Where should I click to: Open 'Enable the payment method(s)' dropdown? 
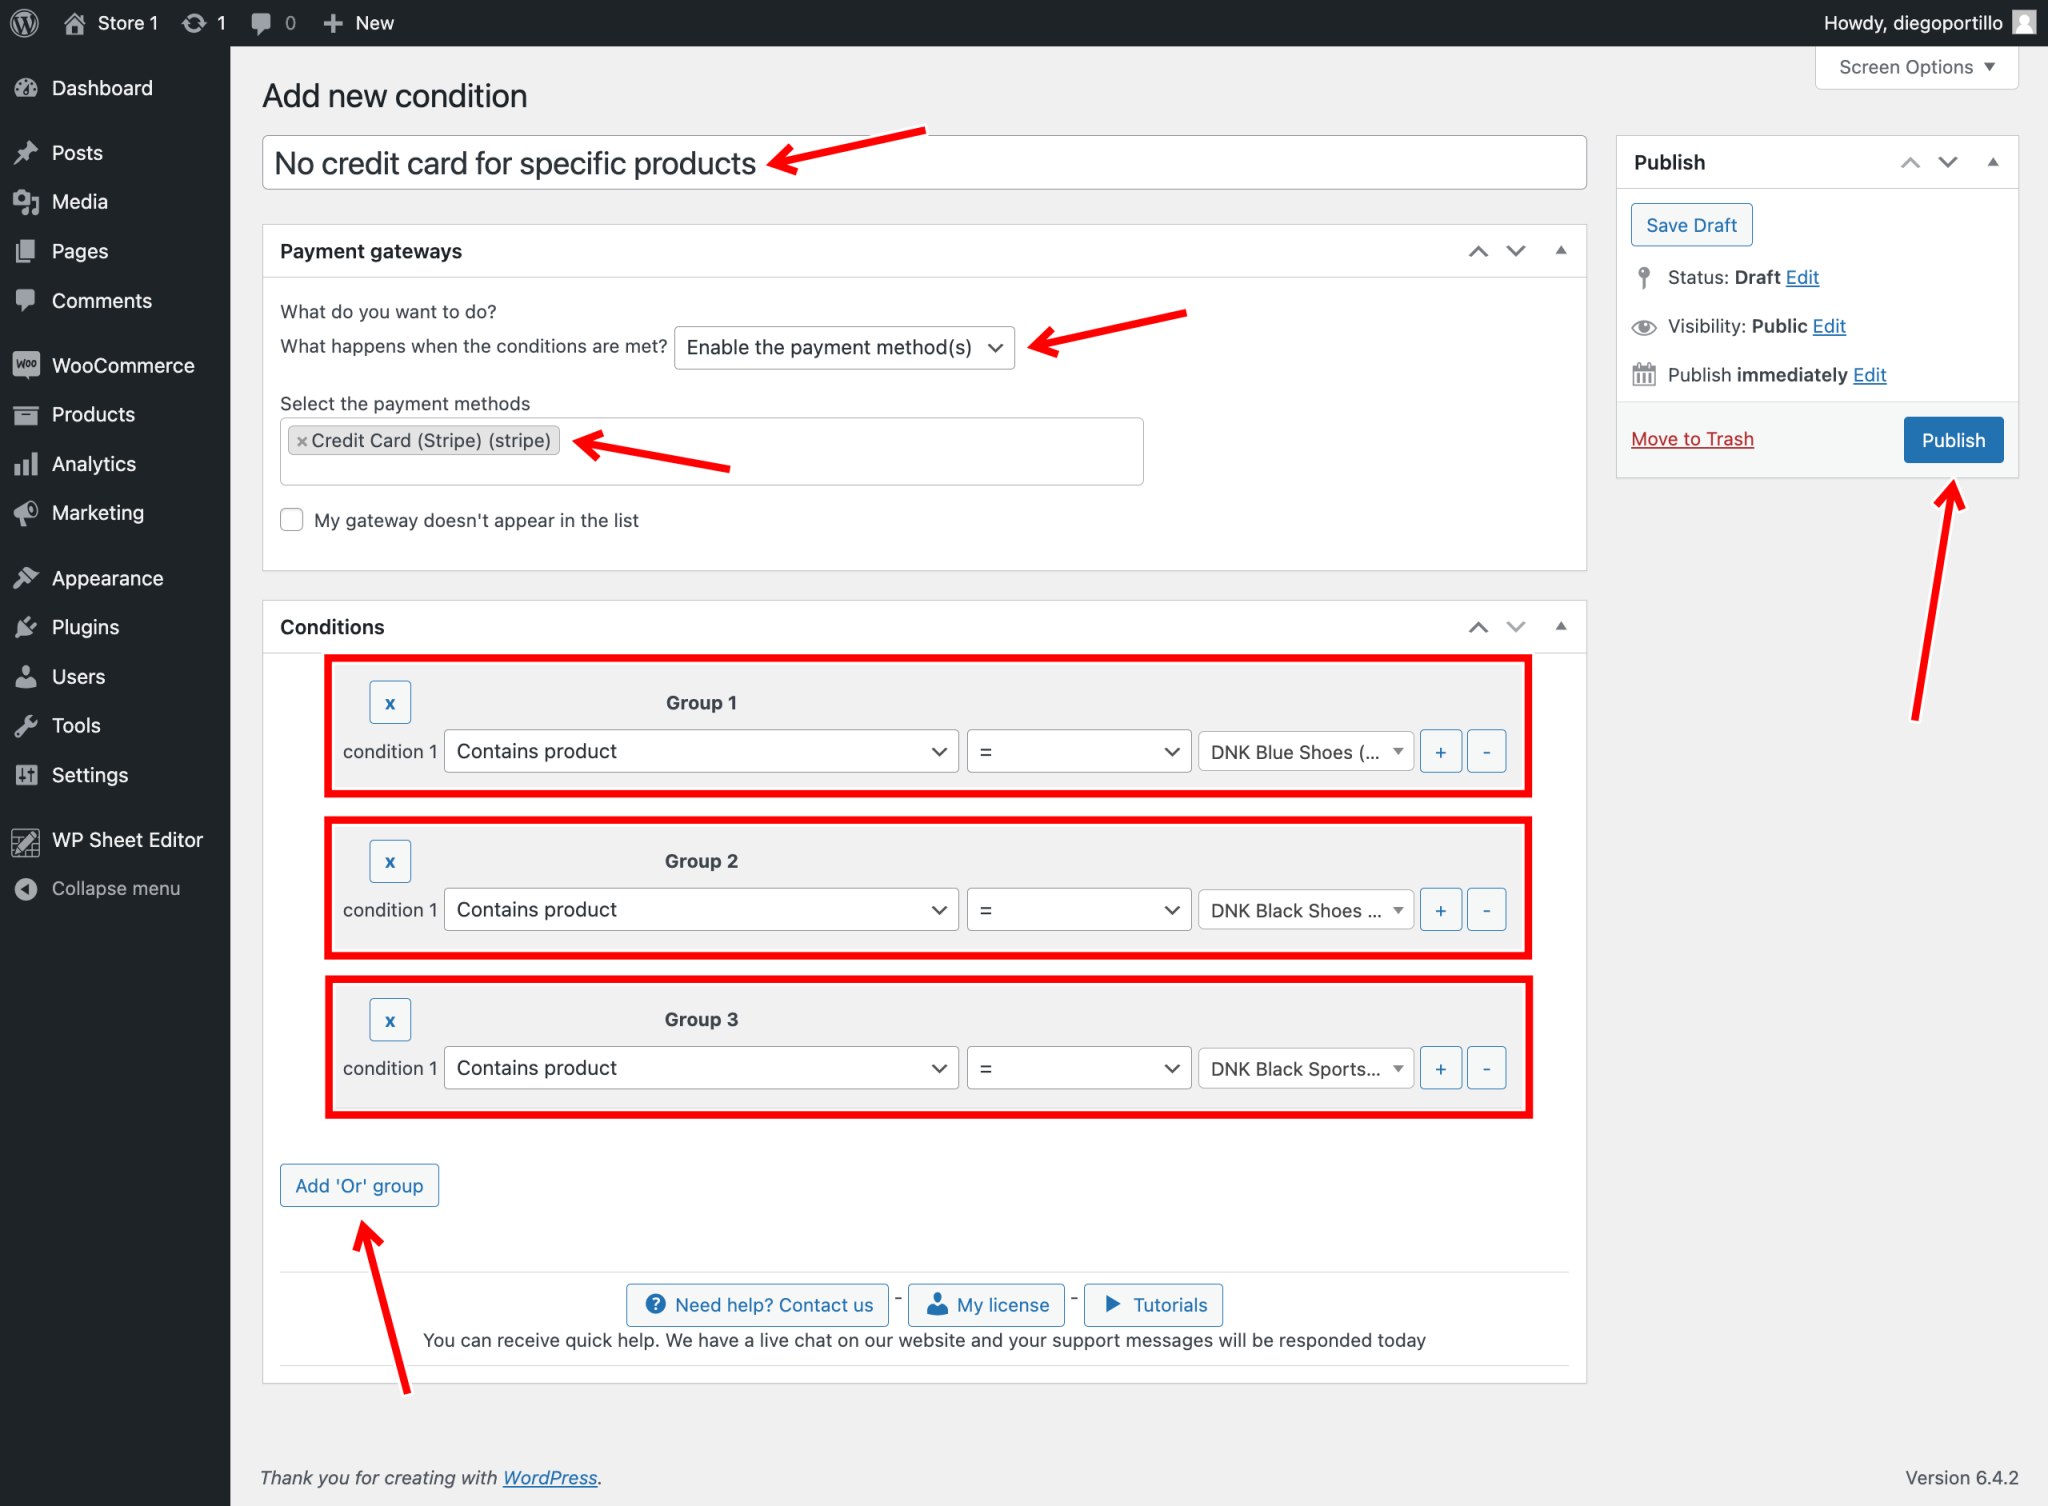844,347
